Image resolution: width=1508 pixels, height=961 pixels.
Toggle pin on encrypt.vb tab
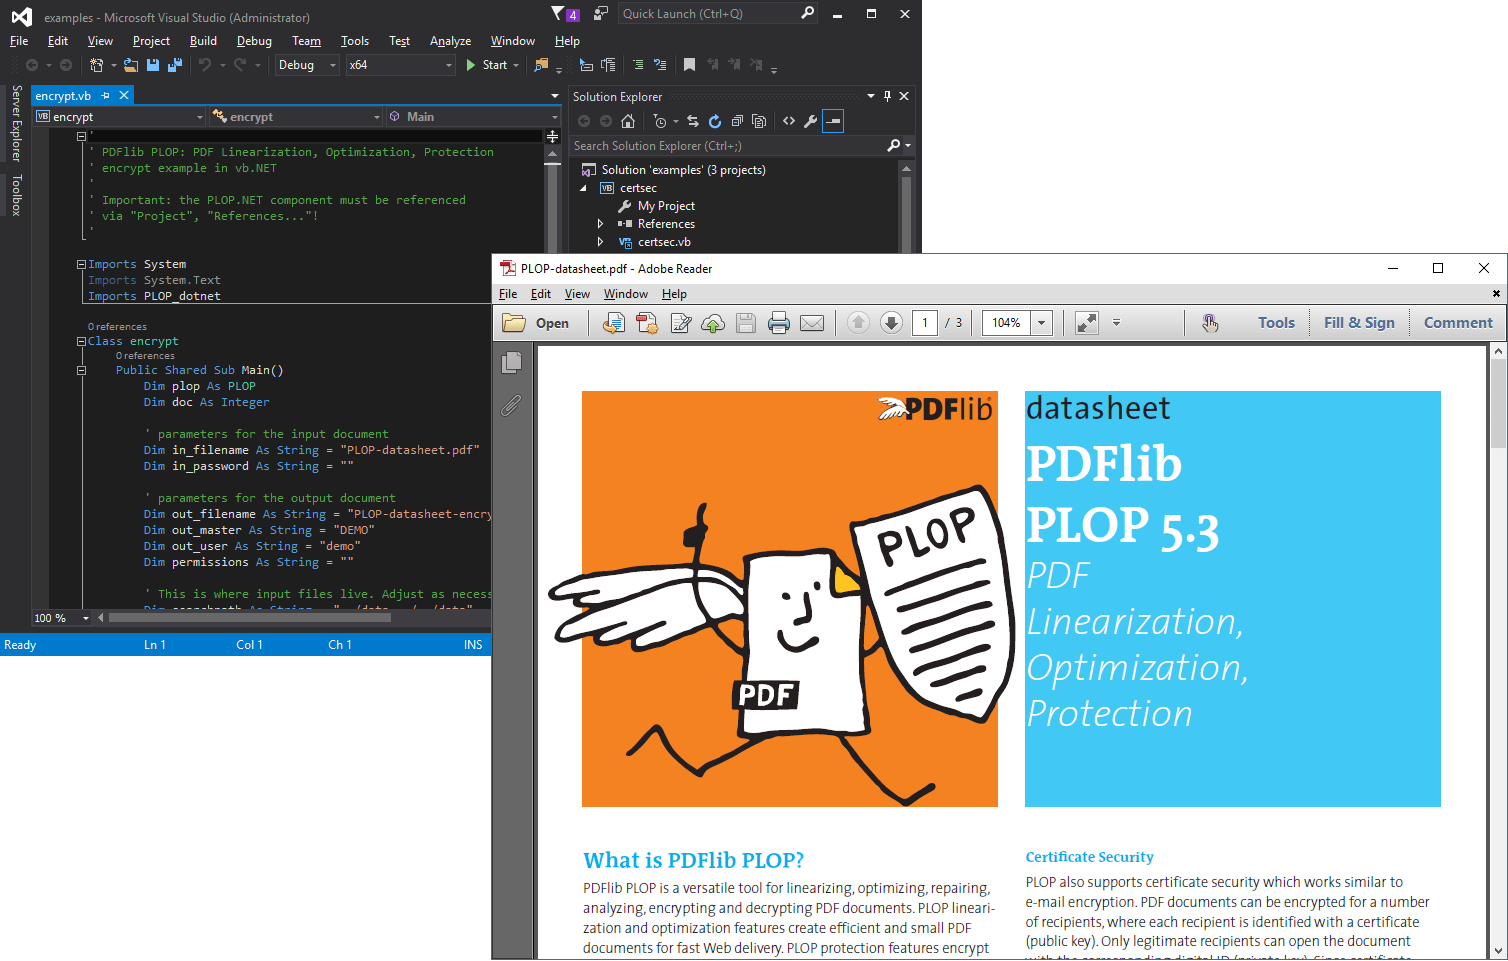click(106, 96)
